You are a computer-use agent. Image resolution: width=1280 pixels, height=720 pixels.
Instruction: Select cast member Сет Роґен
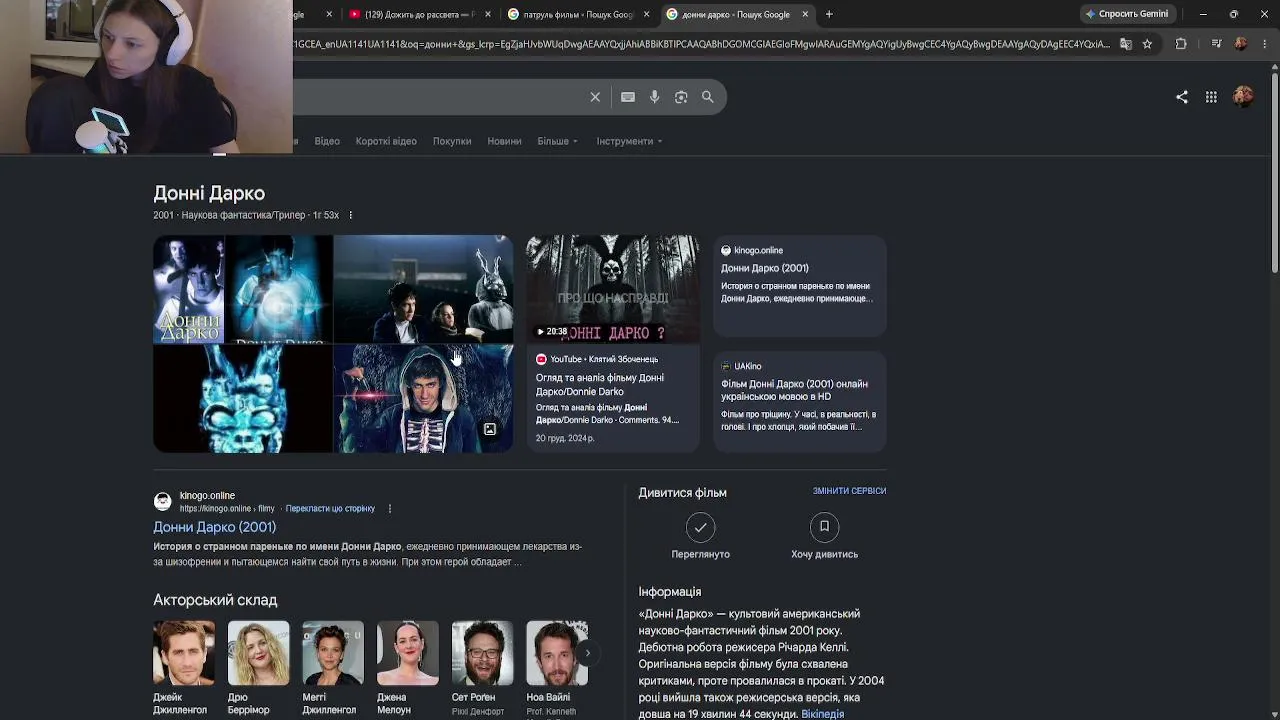tap(482, 668)
